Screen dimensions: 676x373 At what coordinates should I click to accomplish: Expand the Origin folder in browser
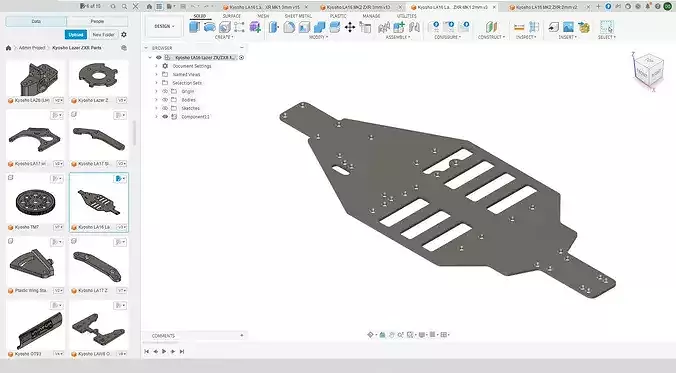click(x=156, y=91)
